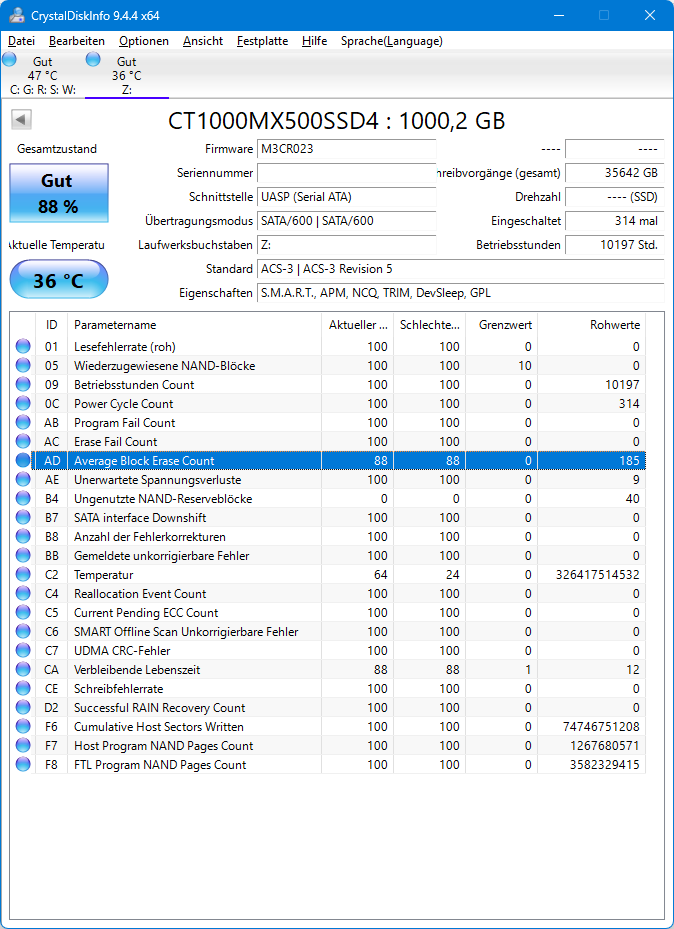Click status orb of Power Cycle Count row

(23, 403)
